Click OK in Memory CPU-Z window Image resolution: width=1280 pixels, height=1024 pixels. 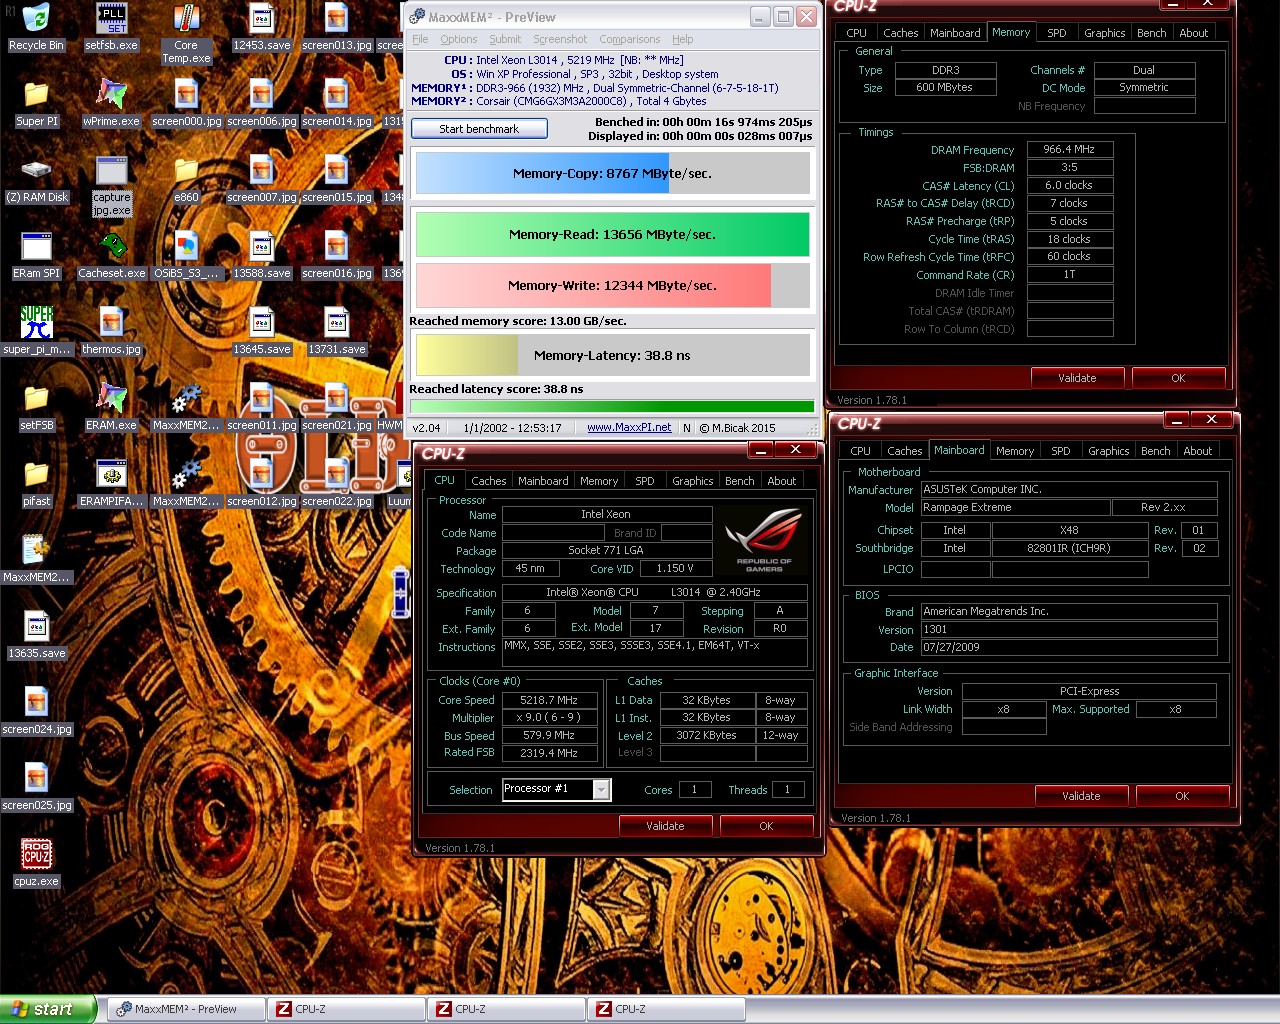[1178, 378]
